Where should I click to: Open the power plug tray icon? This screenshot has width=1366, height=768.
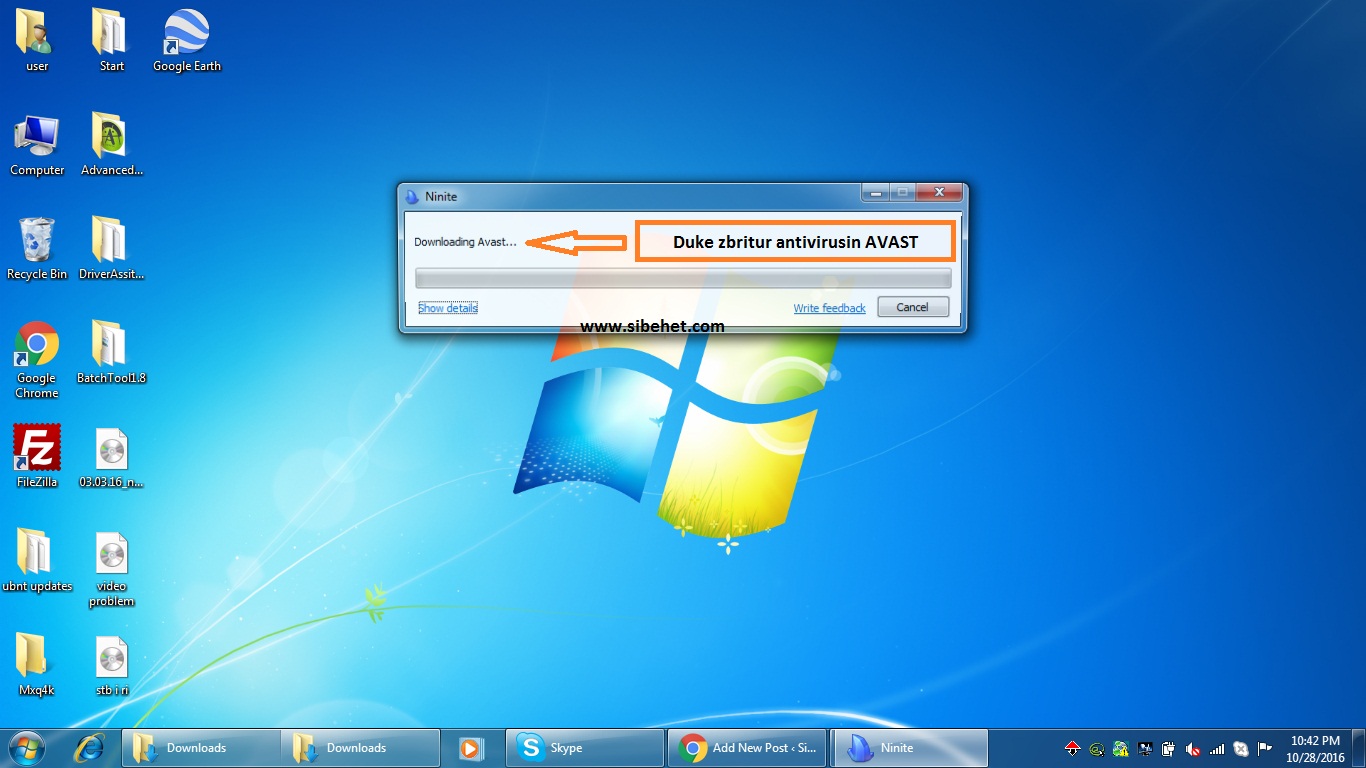click(1168, 748)
